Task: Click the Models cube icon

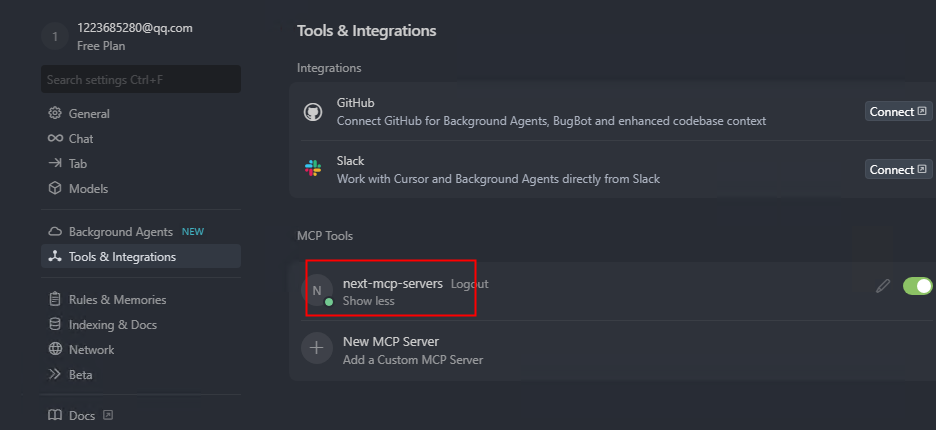Action: coord(55,189)
